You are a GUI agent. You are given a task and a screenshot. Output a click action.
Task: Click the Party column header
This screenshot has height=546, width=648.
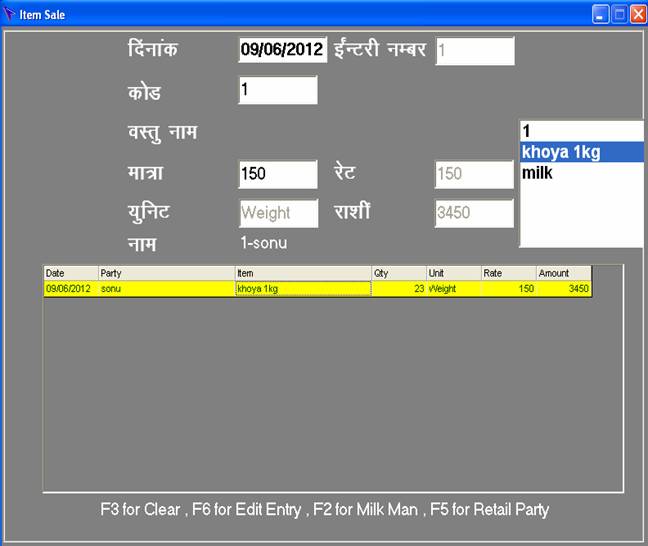tap(166, 272)
